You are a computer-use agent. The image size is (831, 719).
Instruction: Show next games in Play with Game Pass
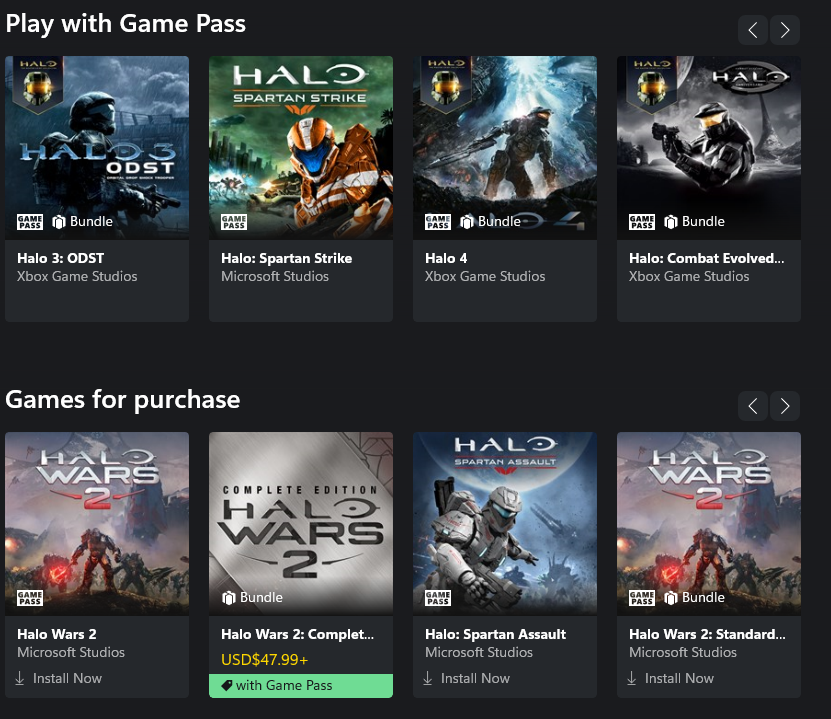click(785, 30)
